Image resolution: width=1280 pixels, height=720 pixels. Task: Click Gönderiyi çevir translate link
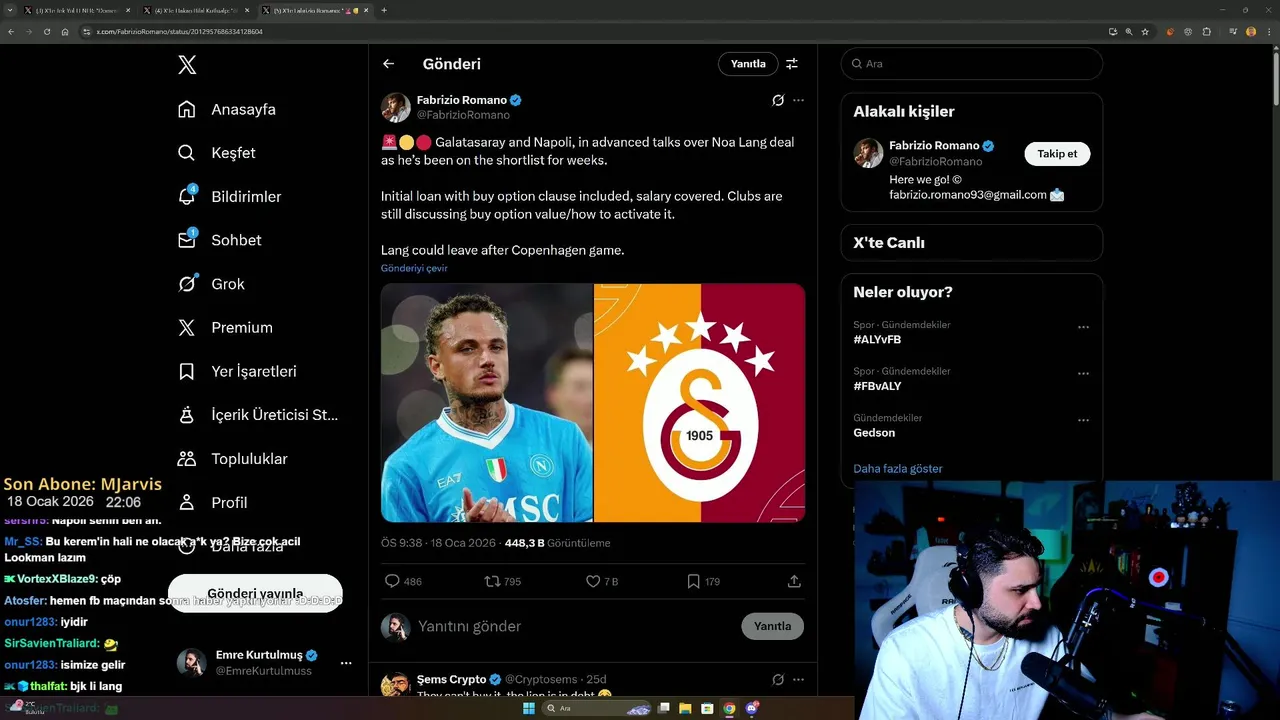(x=414, y=268)
